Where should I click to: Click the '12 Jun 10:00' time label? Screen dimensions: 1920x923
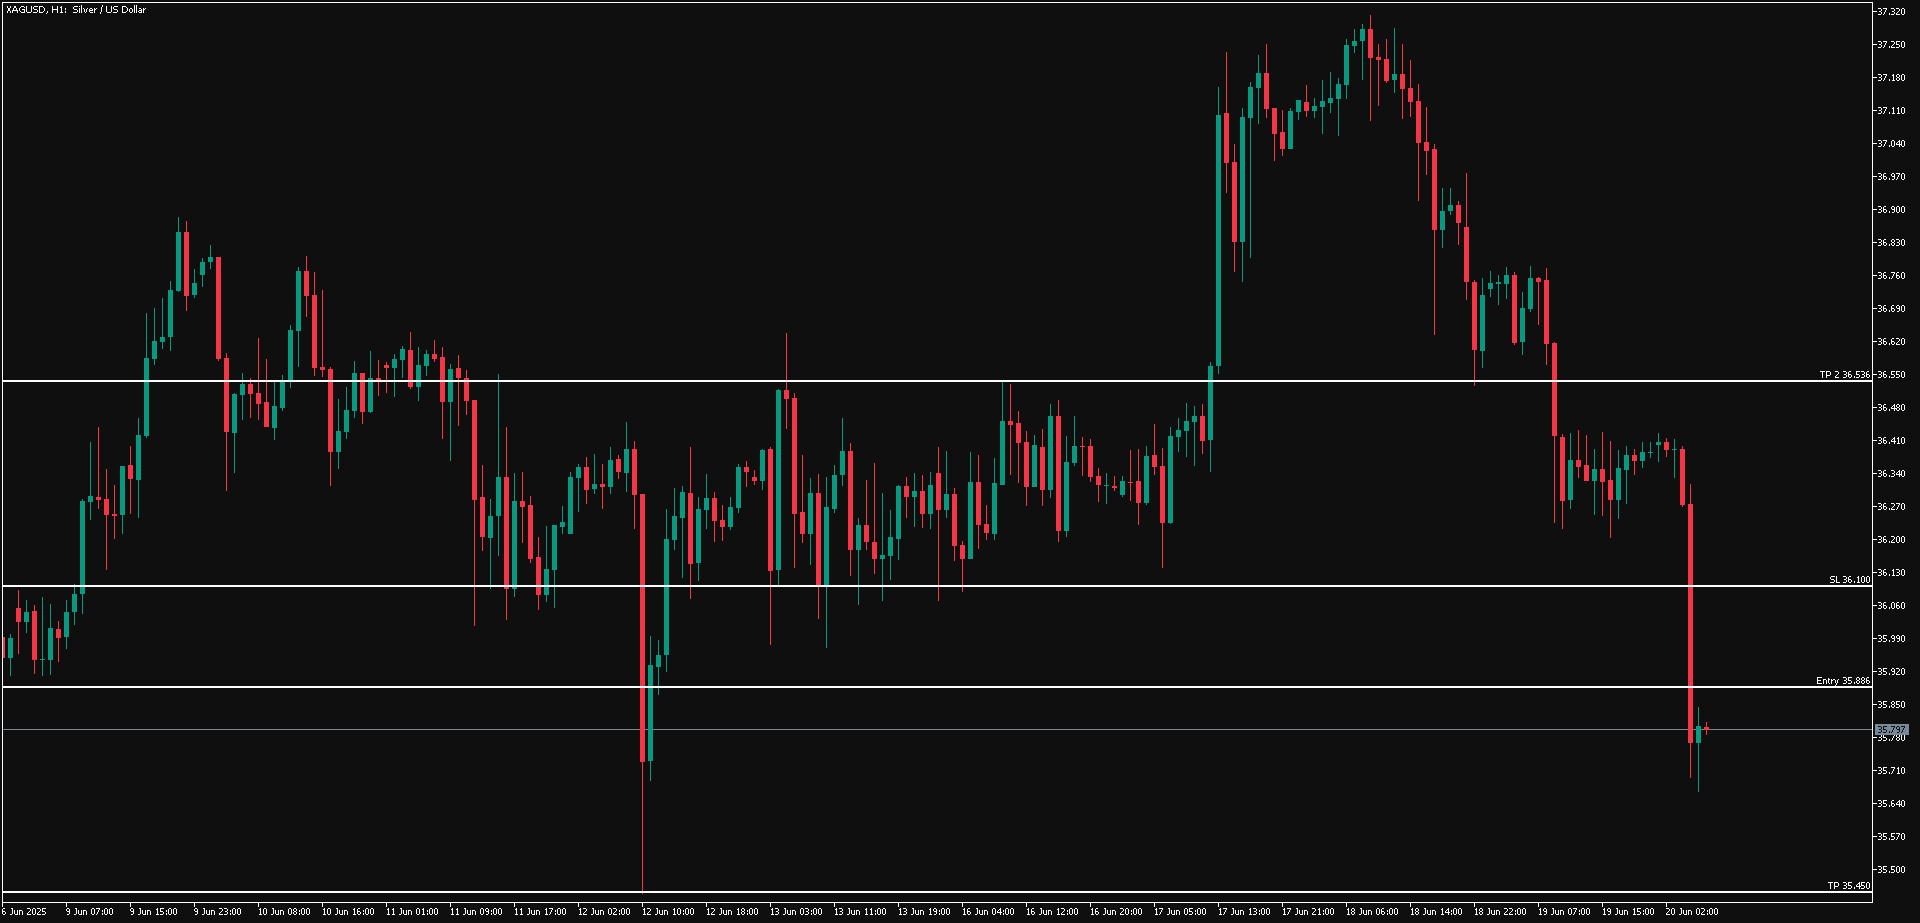coord(668,912)
